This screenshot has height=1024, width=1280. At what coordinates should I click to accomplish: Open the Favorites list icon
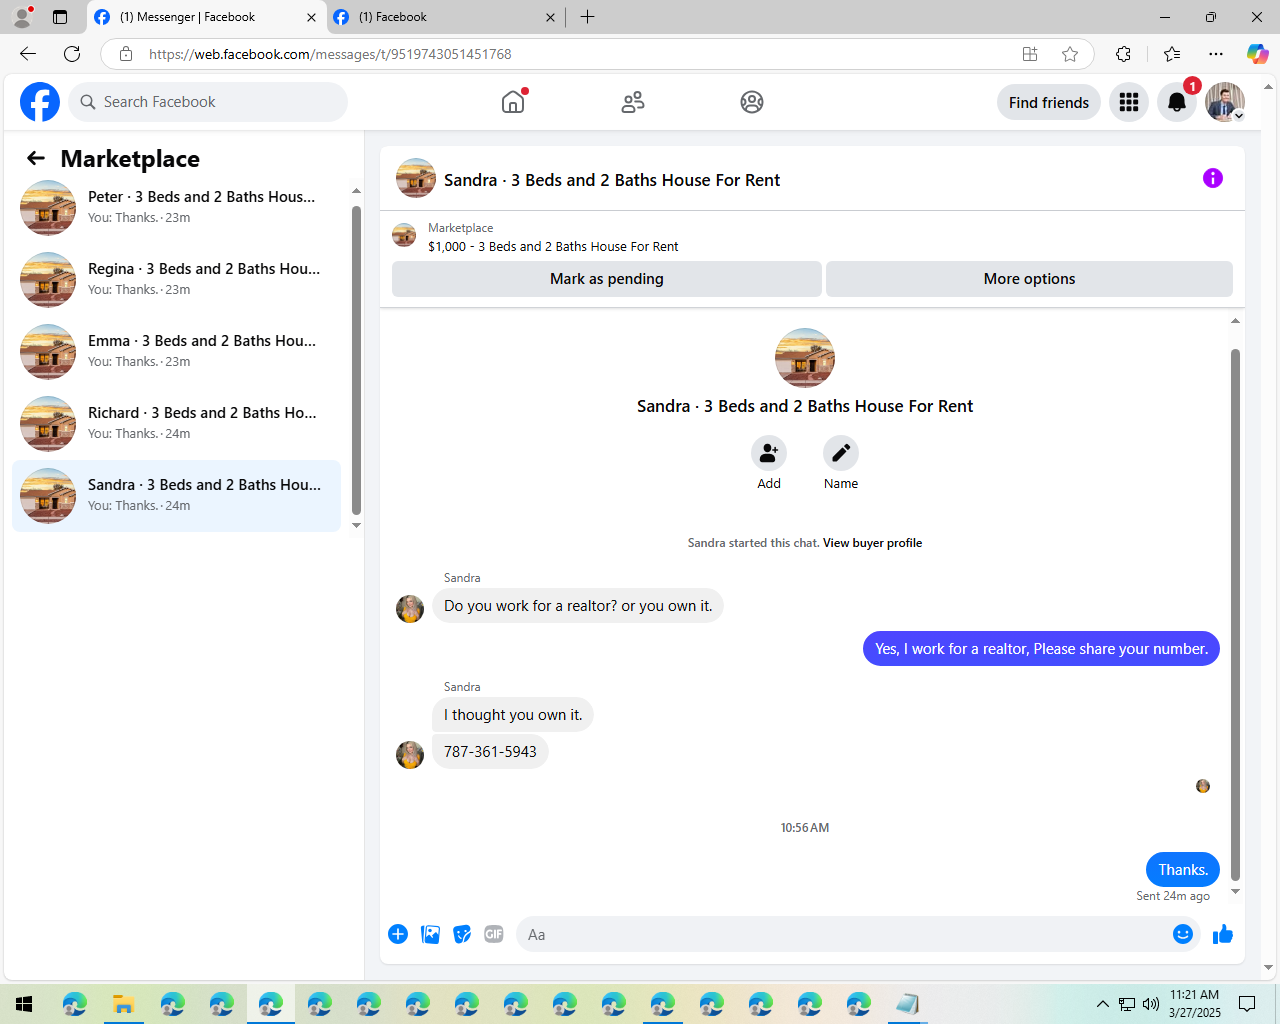[x=1172, y=54]
